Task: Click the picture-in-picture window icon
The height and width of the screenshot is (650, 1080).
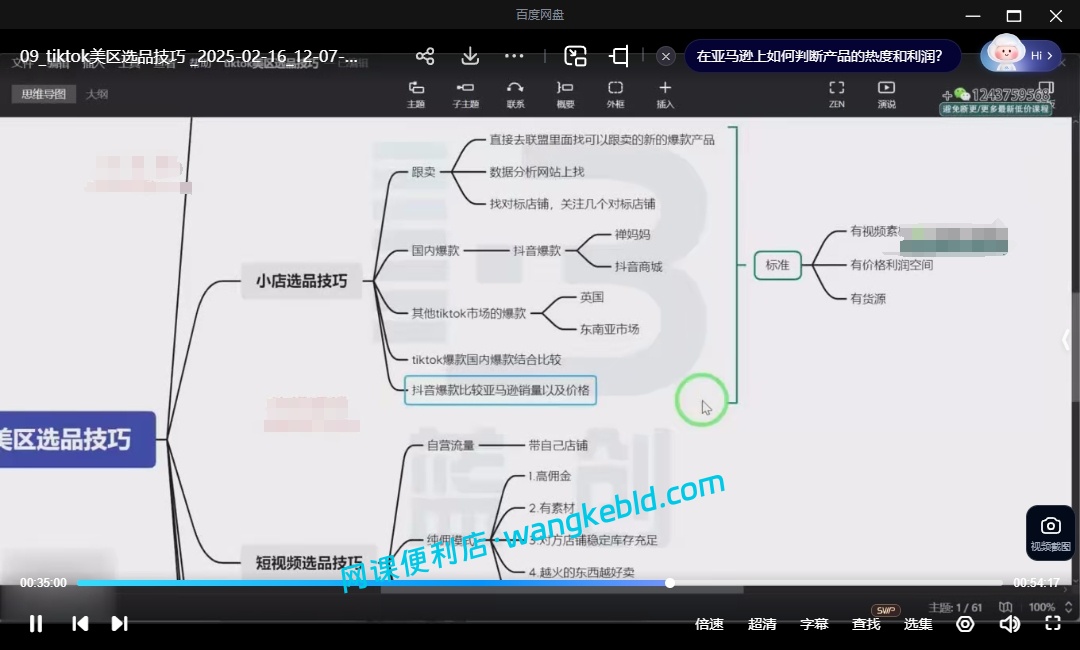Action: [575, 56]
